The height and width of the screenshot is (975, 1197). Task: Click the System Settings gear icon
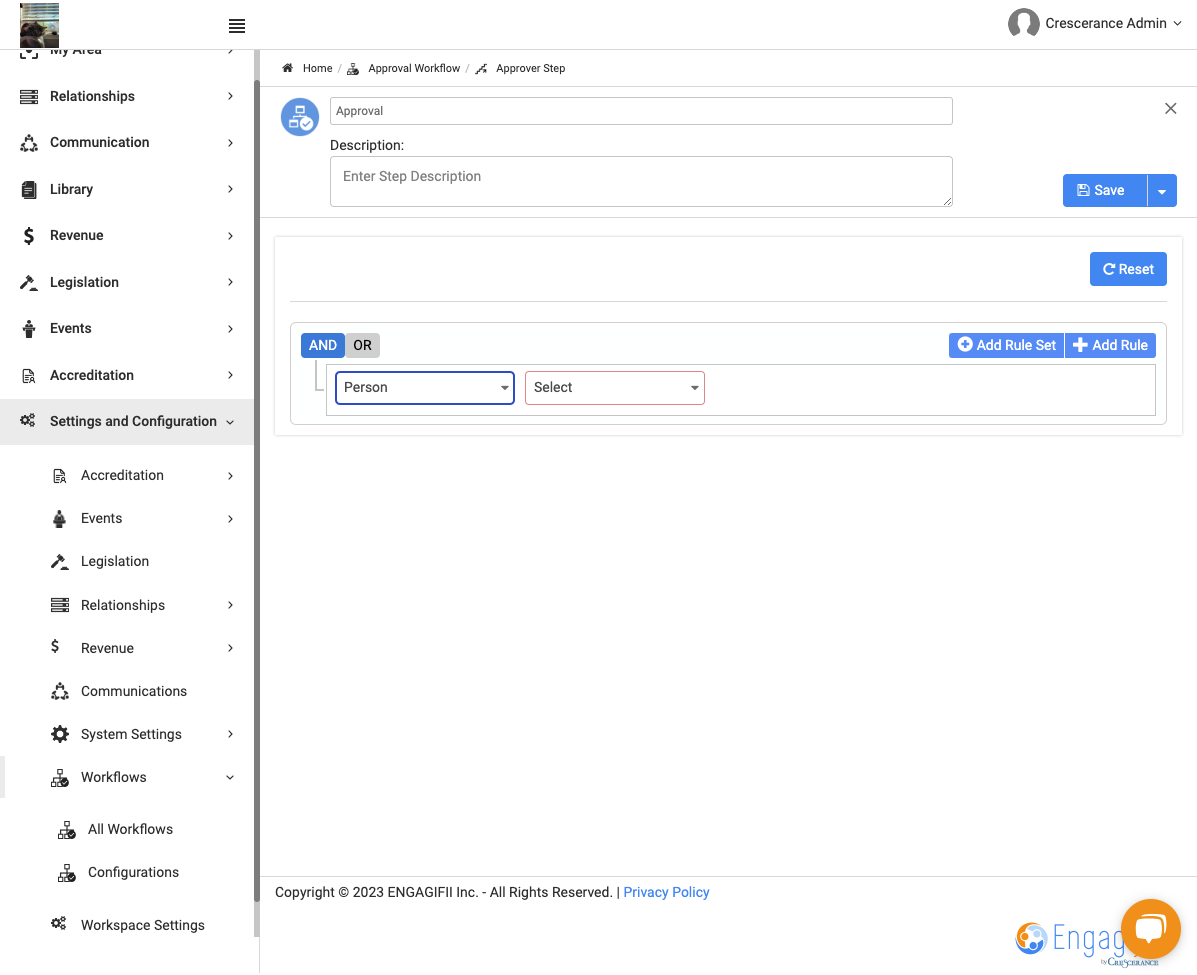60,735
